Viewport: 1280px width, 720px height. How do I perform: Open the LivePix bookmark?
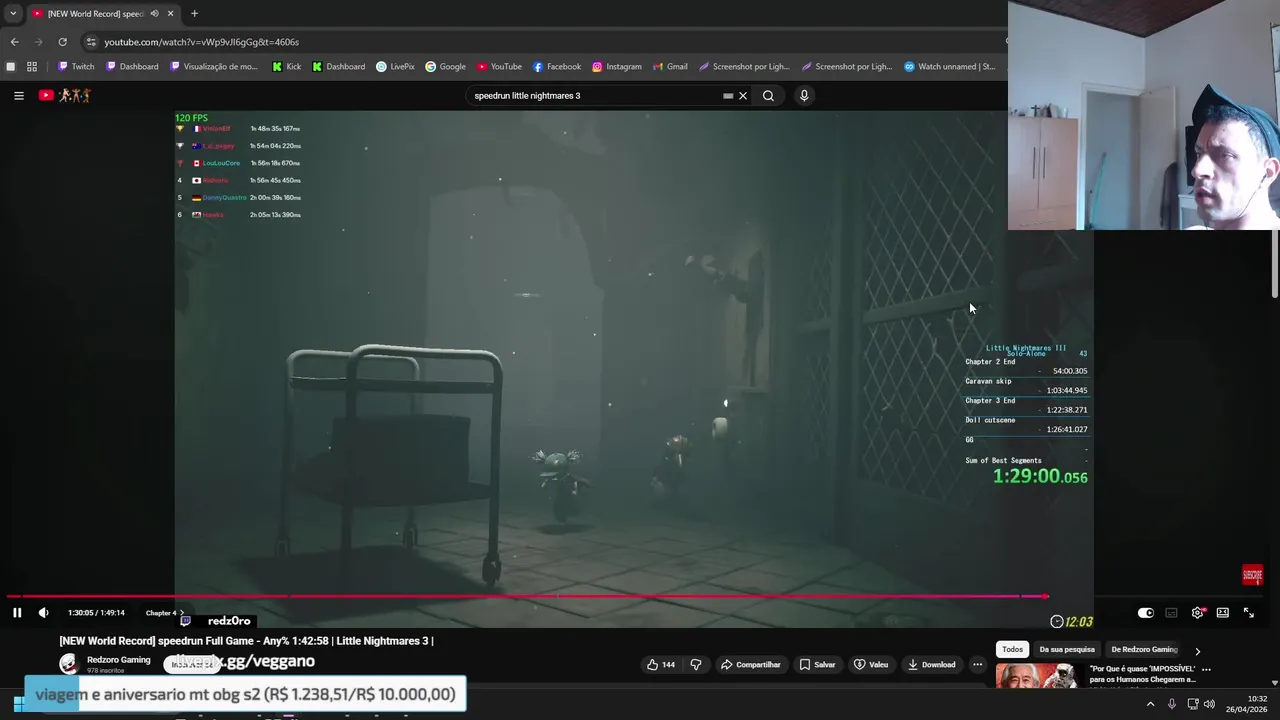[x=395, y=67]
